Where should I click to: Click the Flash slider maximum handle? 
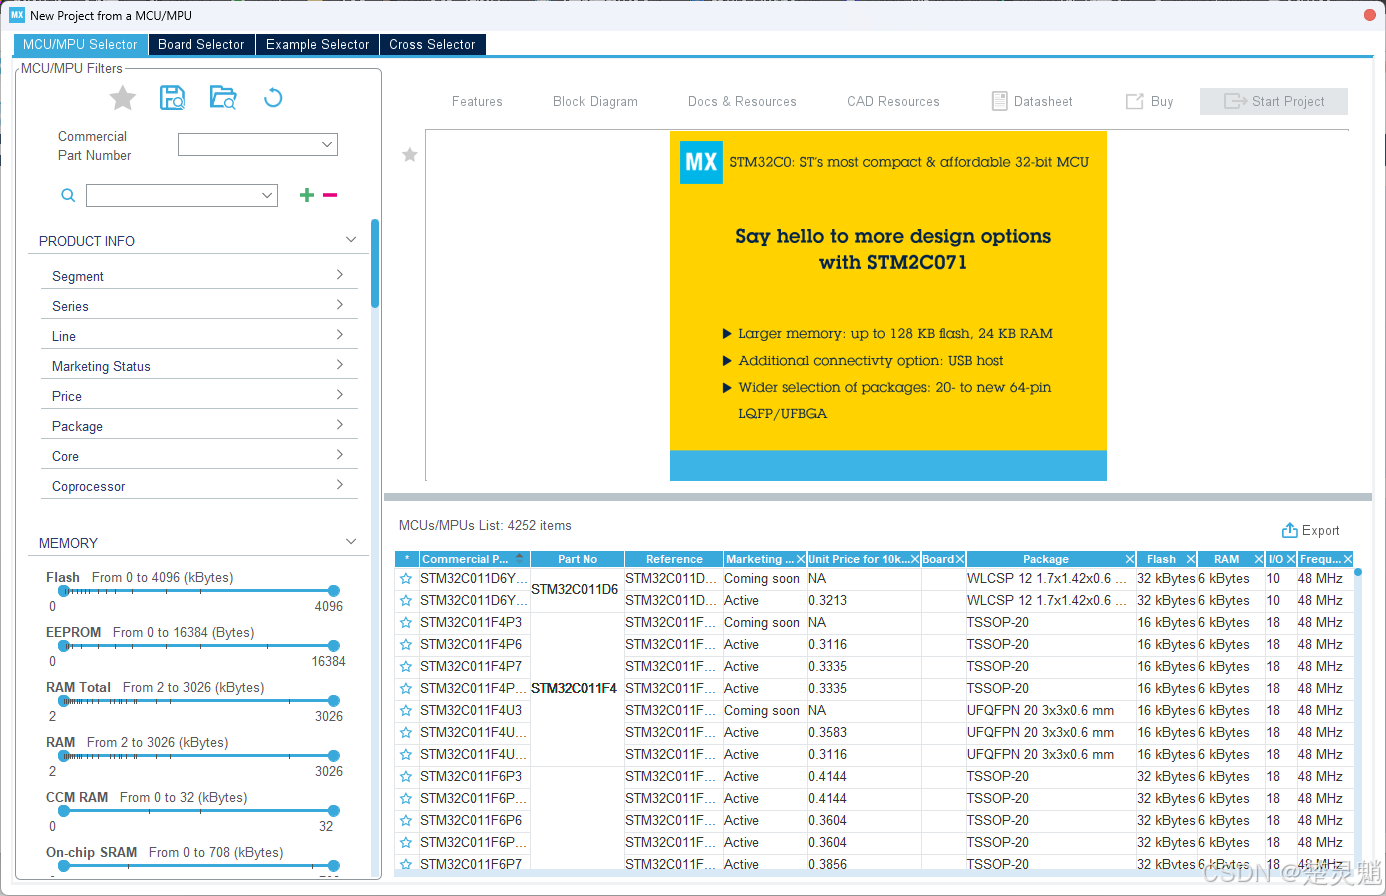coord(334,591)
